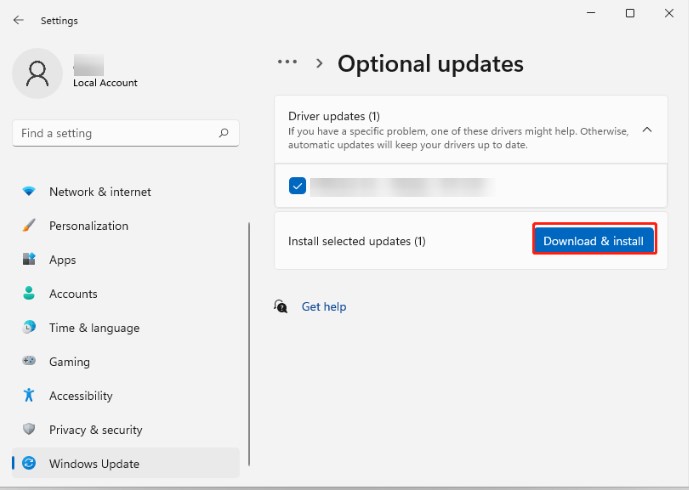Screen dimensions: 689x490
Task: Uncheck the selected driver update checkbox
Action: (297, 186)
